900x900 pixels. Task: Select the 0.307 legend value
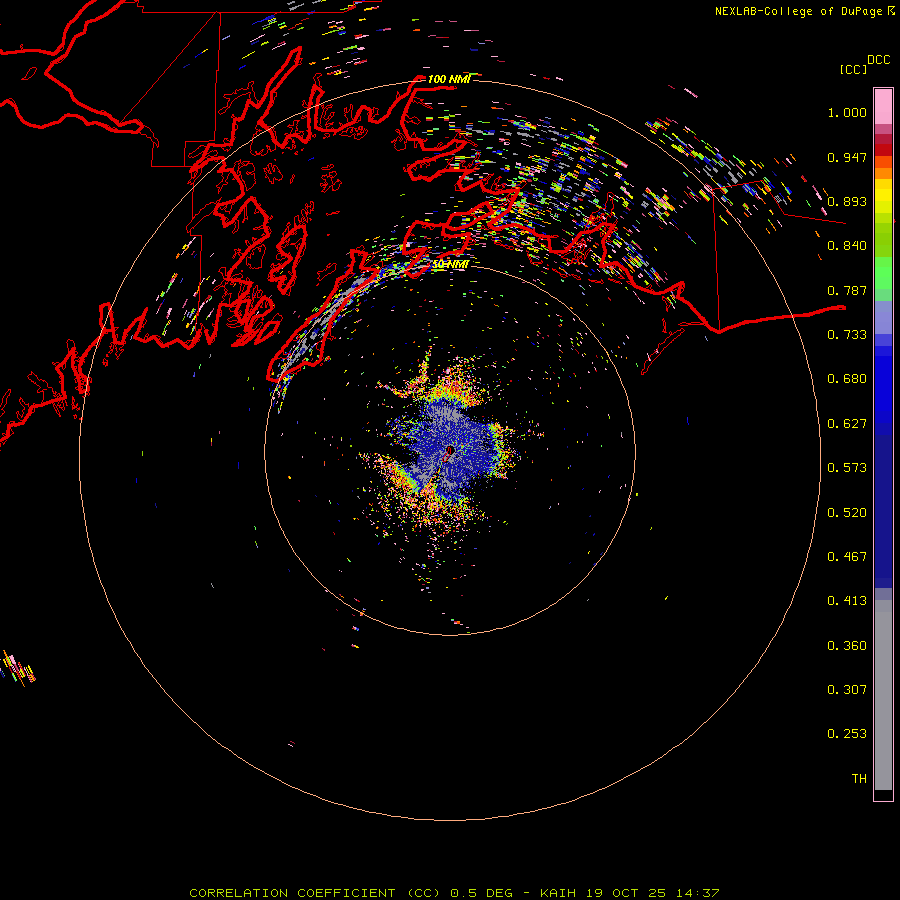pos(847,689)
